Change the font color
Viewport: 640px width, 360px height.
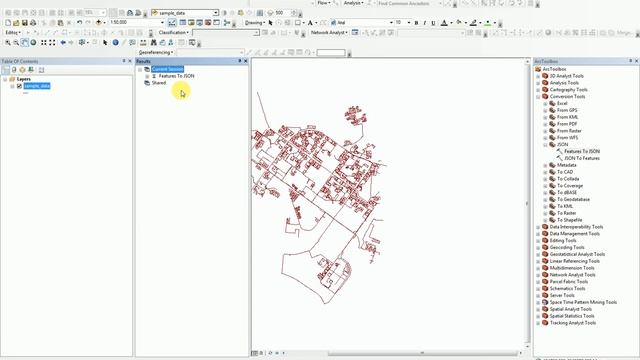pos(444,23)
